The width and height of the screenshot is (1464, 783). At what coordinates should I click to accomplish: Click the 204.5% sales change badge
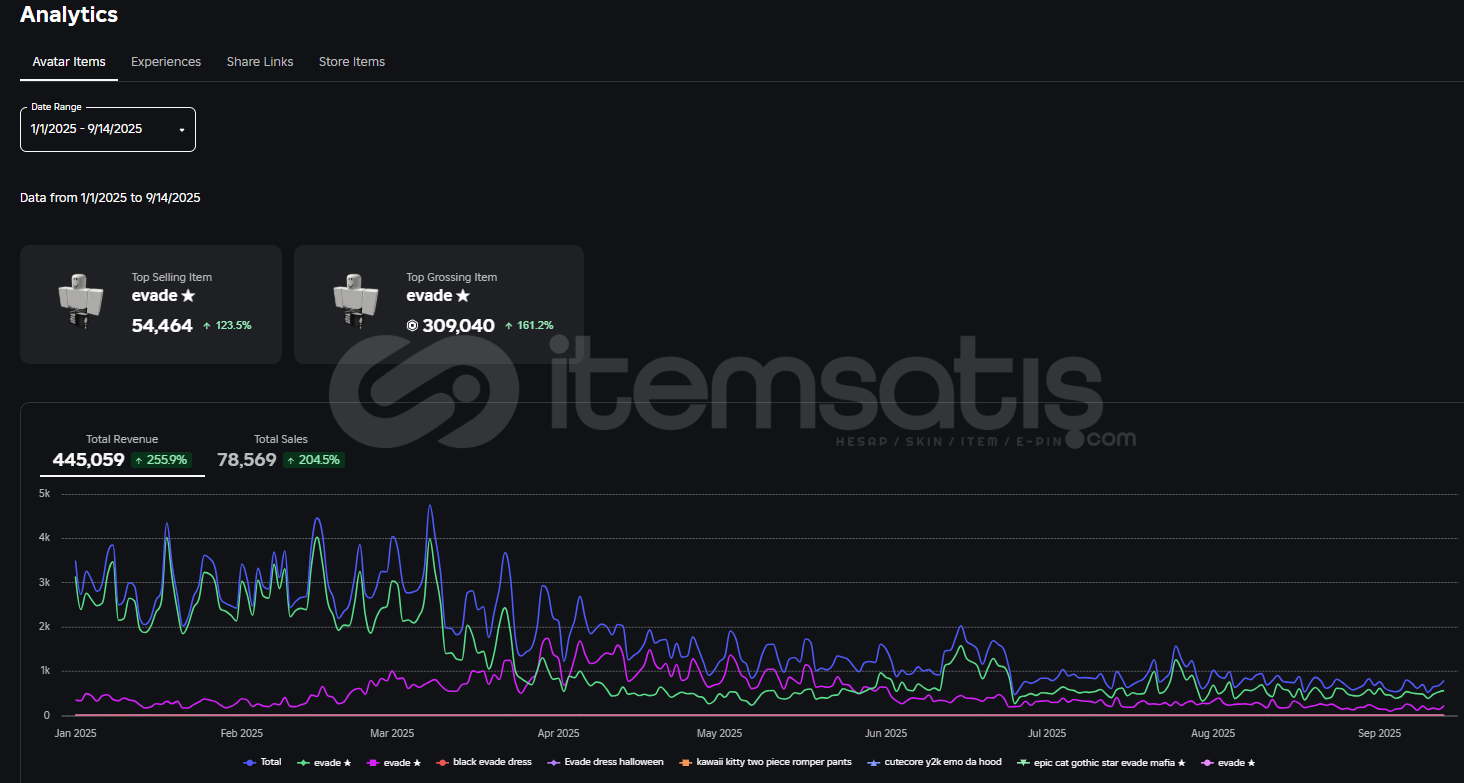tap(313, 460)
